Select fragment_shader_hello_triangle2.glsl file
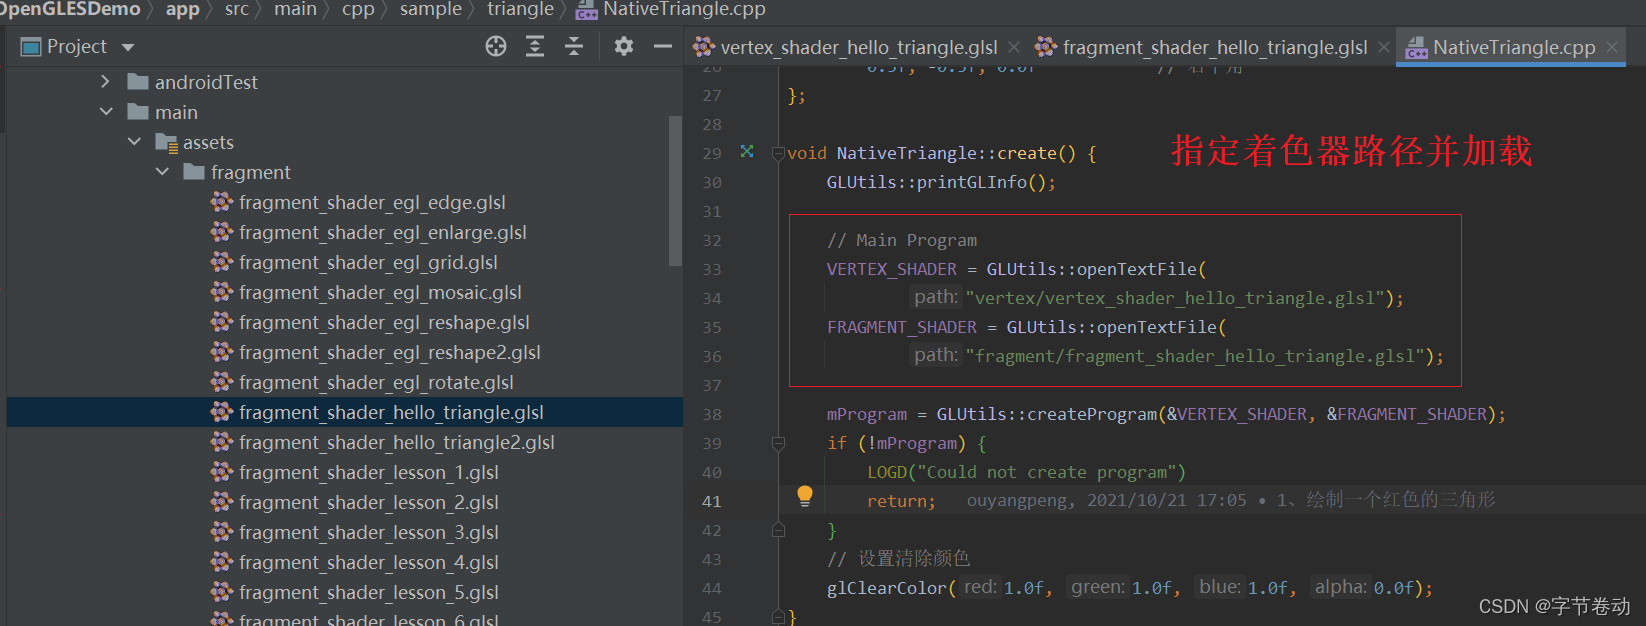 click(397, 442)
